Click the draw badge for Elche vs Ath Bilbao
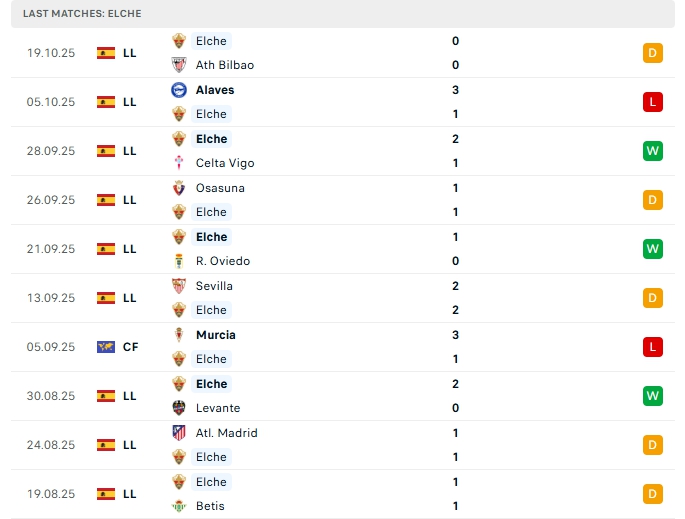 point(653,53)
